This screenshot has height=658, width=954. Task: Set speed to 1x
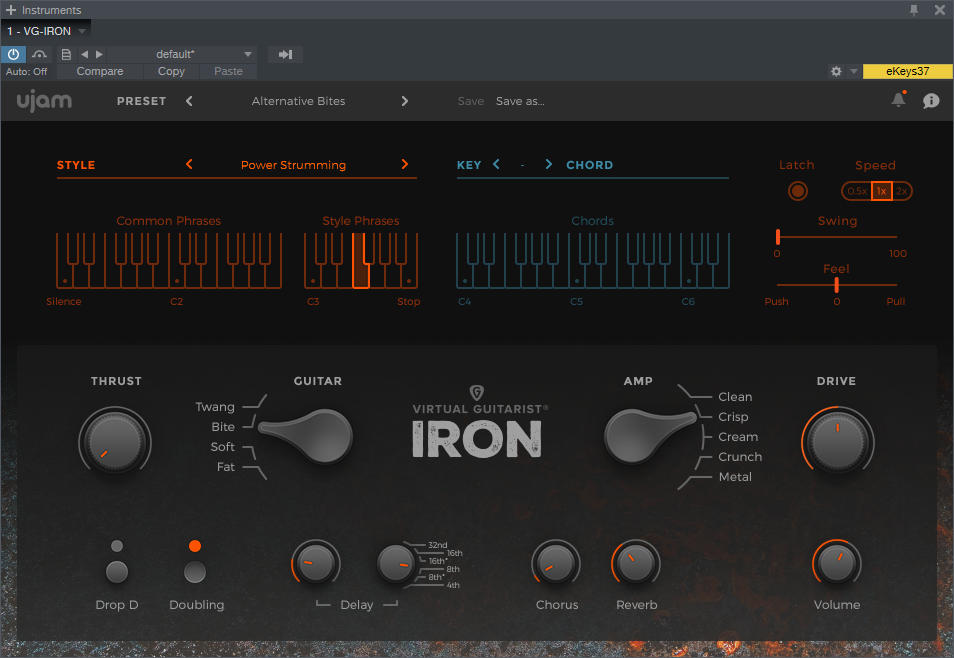[882, 191]
